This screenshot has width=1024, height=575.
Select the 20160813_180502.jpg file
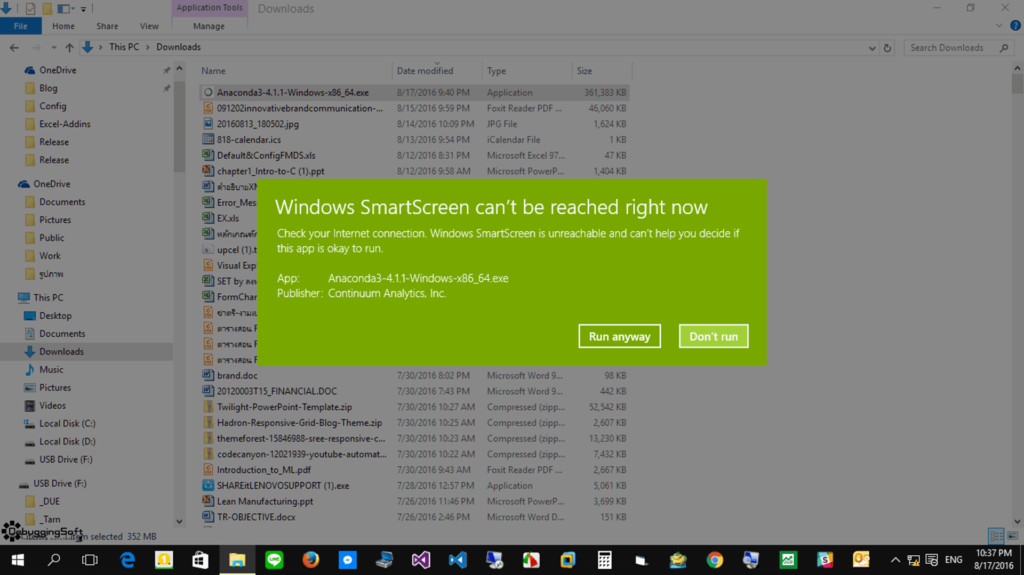pyautogui.click(x=258, y=124)
